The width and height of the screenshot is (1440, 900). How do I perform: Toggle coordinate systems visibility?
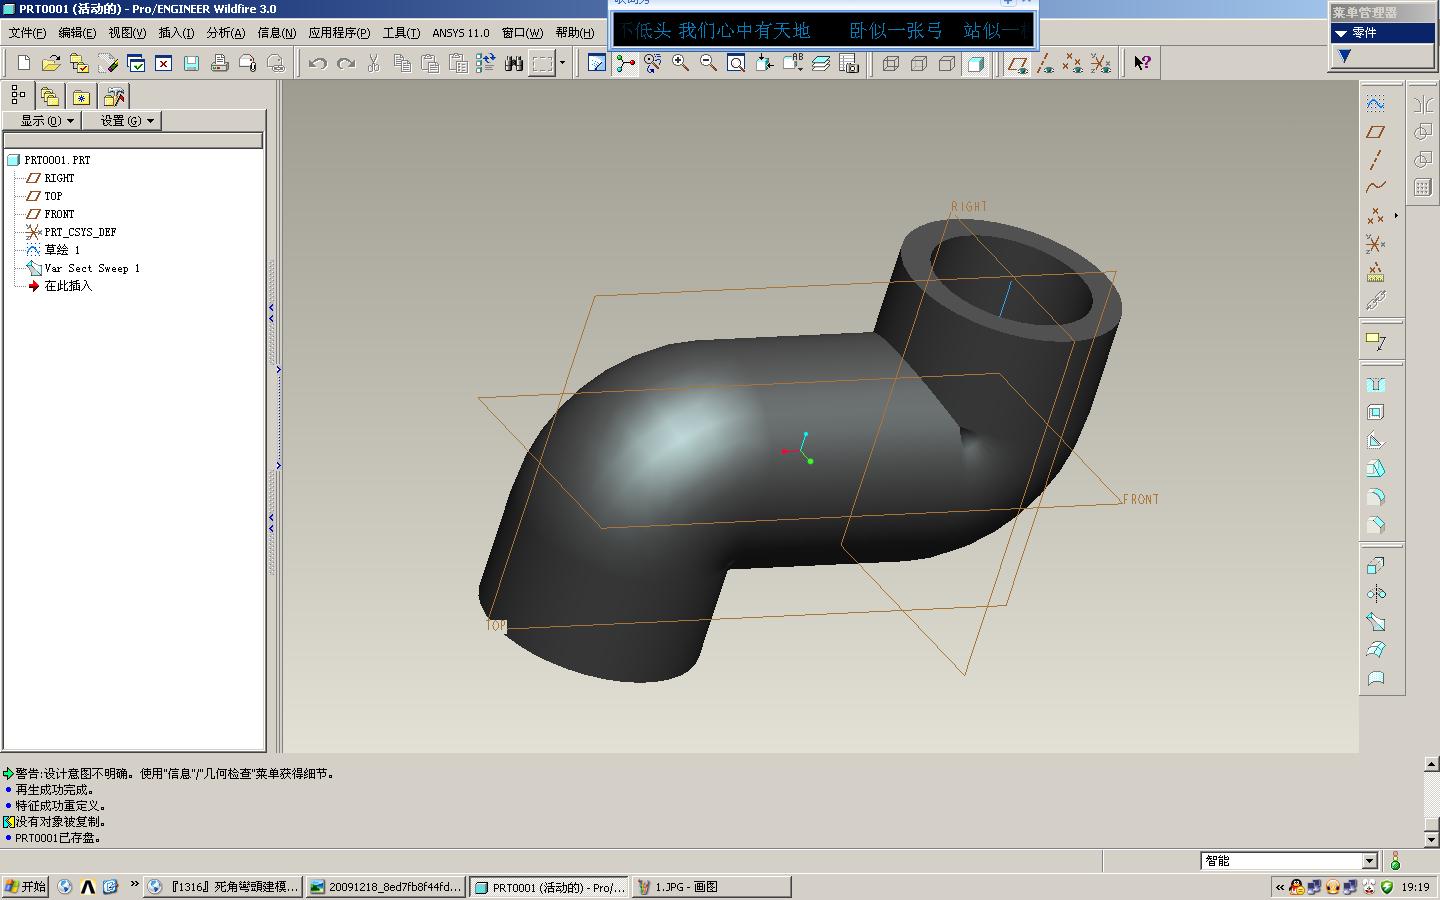click(1101, 63)
